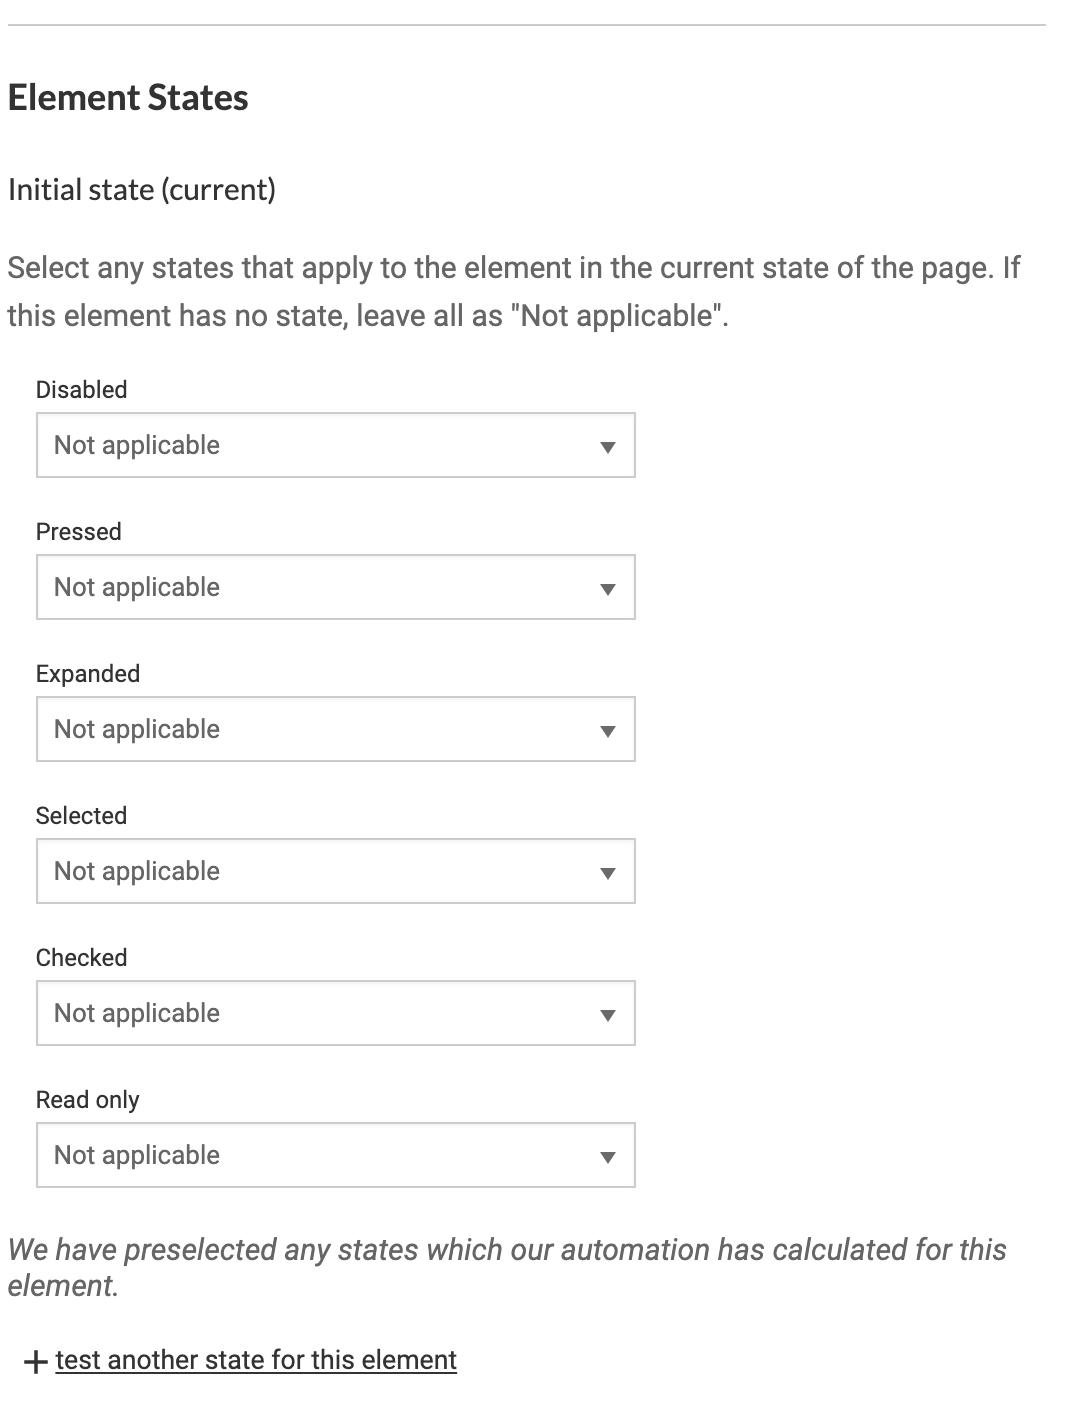Click 'test another state for this element'
1080x1408 pixels.
pos(256,1360)
